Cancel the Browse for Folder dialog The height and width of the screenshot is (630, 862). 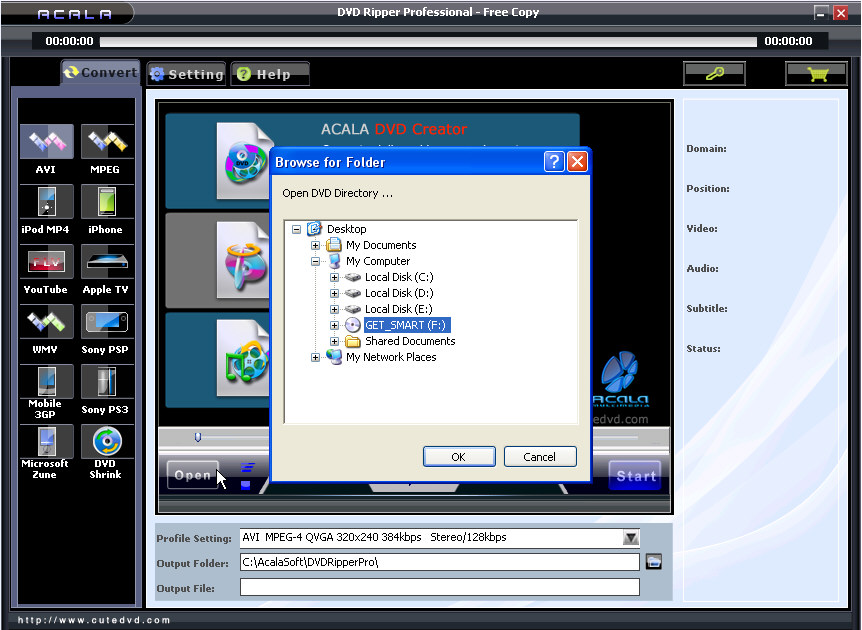[540, 457]
